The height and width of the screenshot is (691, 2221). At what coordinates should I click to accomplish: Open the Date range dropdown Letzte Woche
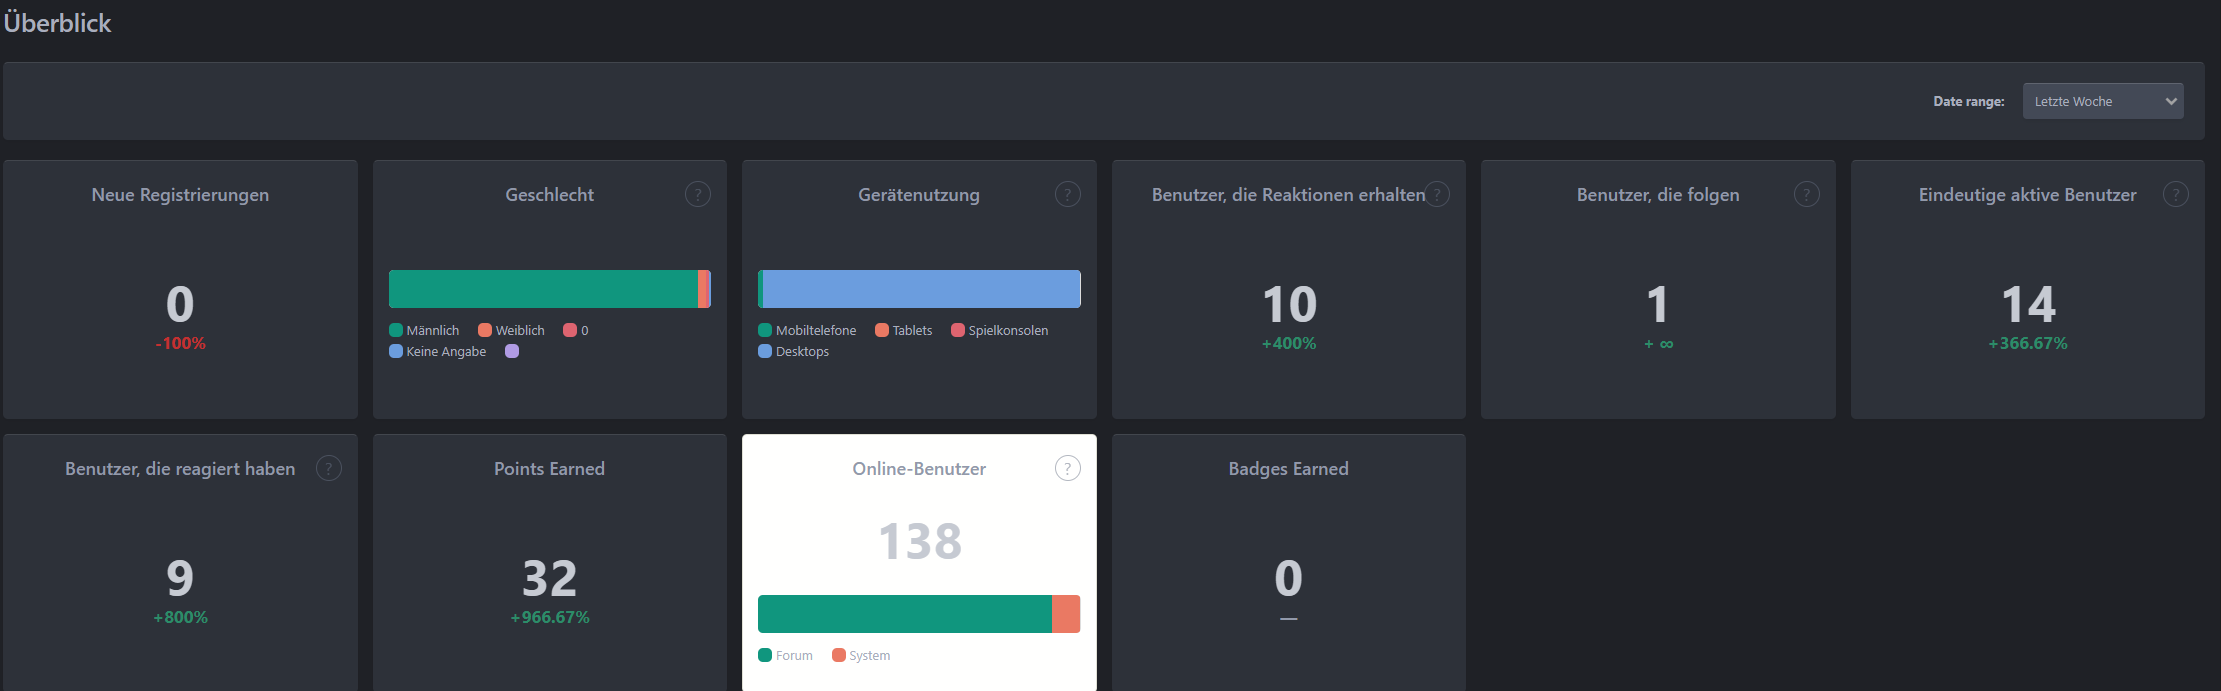pyautogui.click(x=2103, y=101)
